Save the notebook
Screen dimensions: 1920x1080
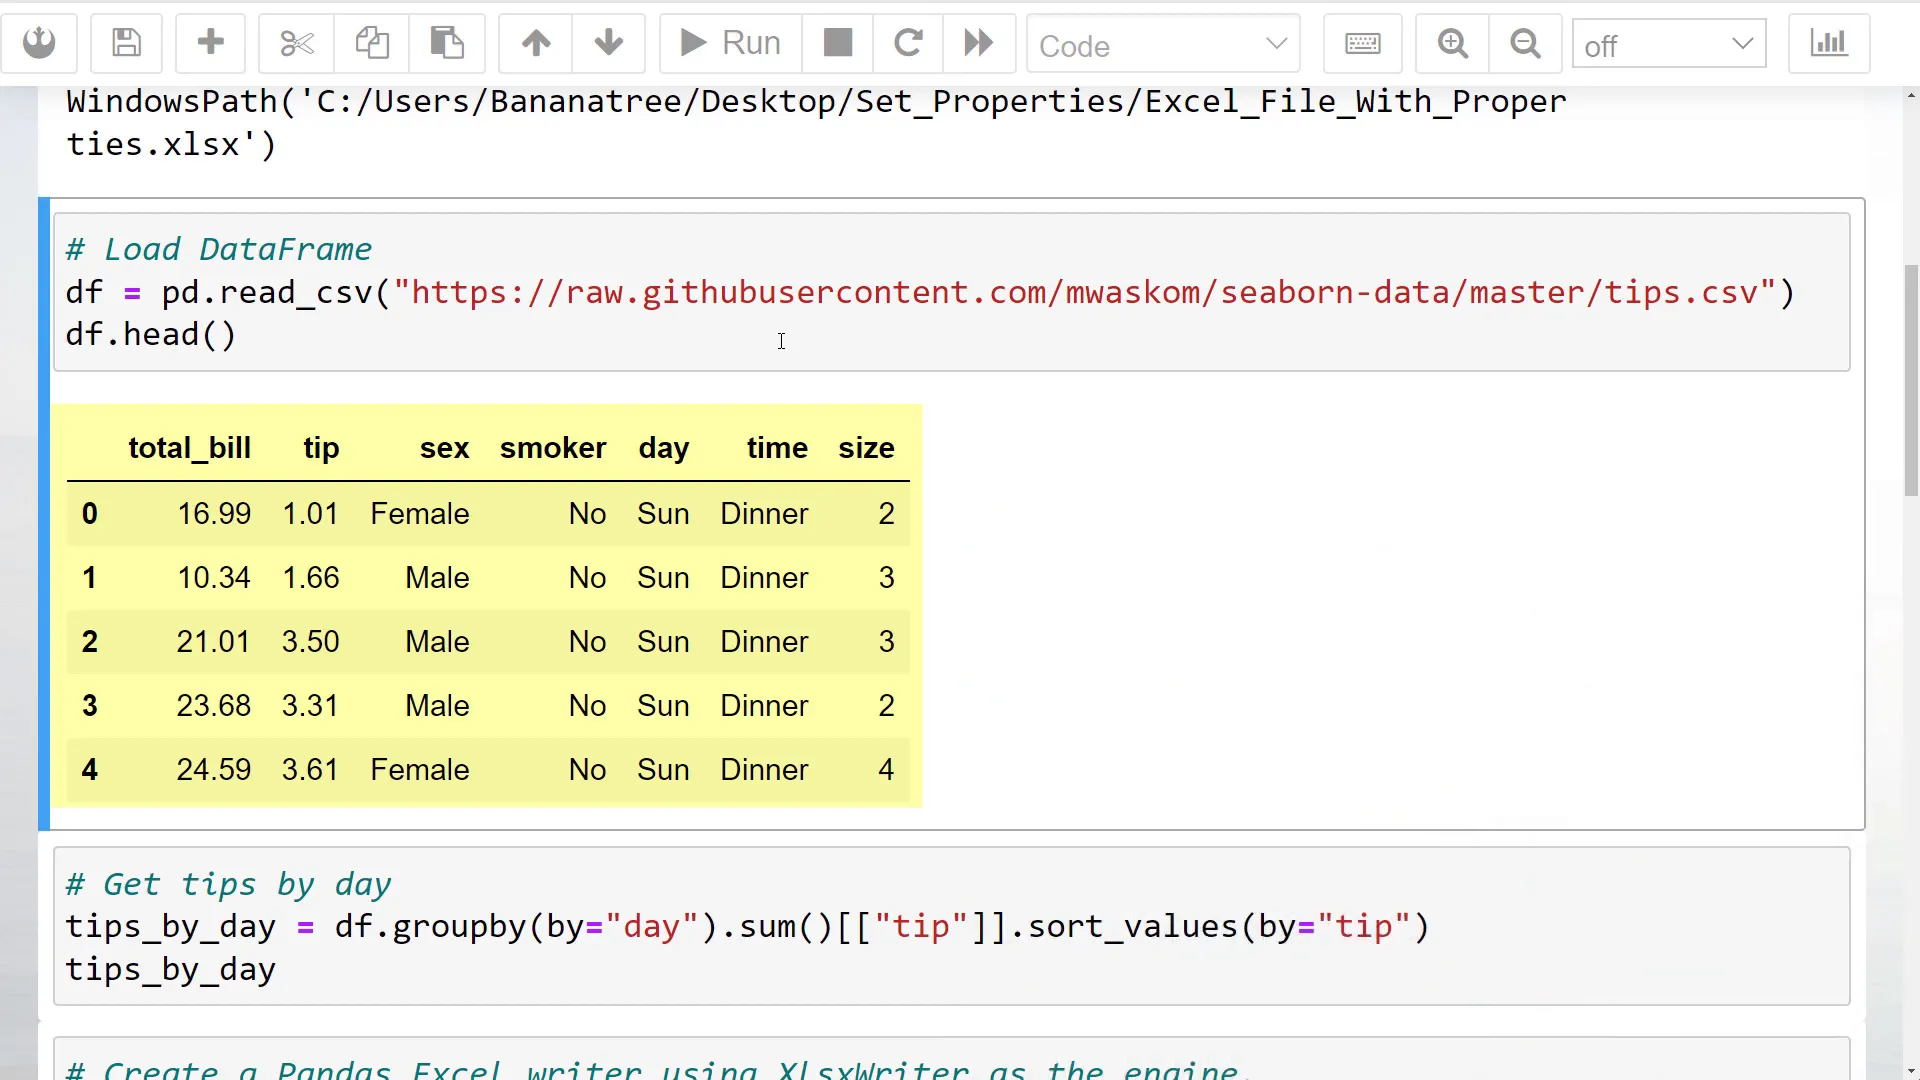[x=126, y=43]
